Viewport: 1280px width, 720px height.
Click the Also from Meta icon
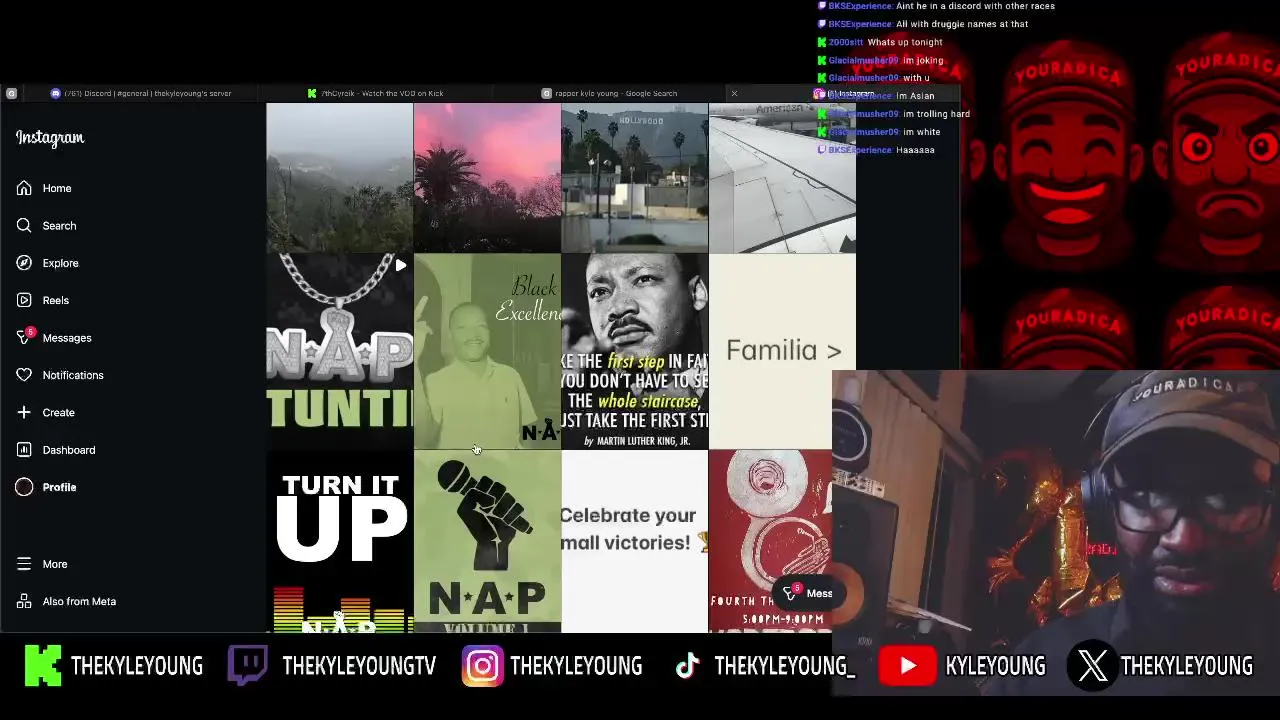click(24, 601)
